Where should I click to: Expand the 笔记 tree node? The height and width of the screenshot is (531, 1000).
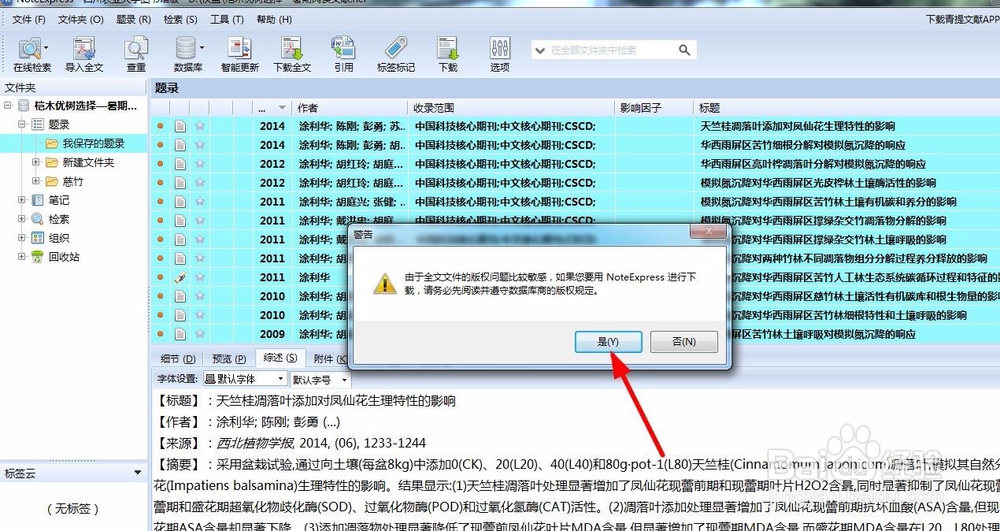click(22, 200)
